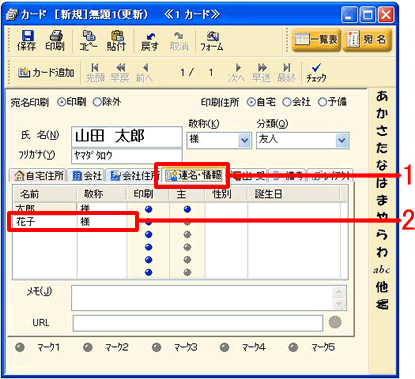Jump to か index in sidebar

(382, 114)
